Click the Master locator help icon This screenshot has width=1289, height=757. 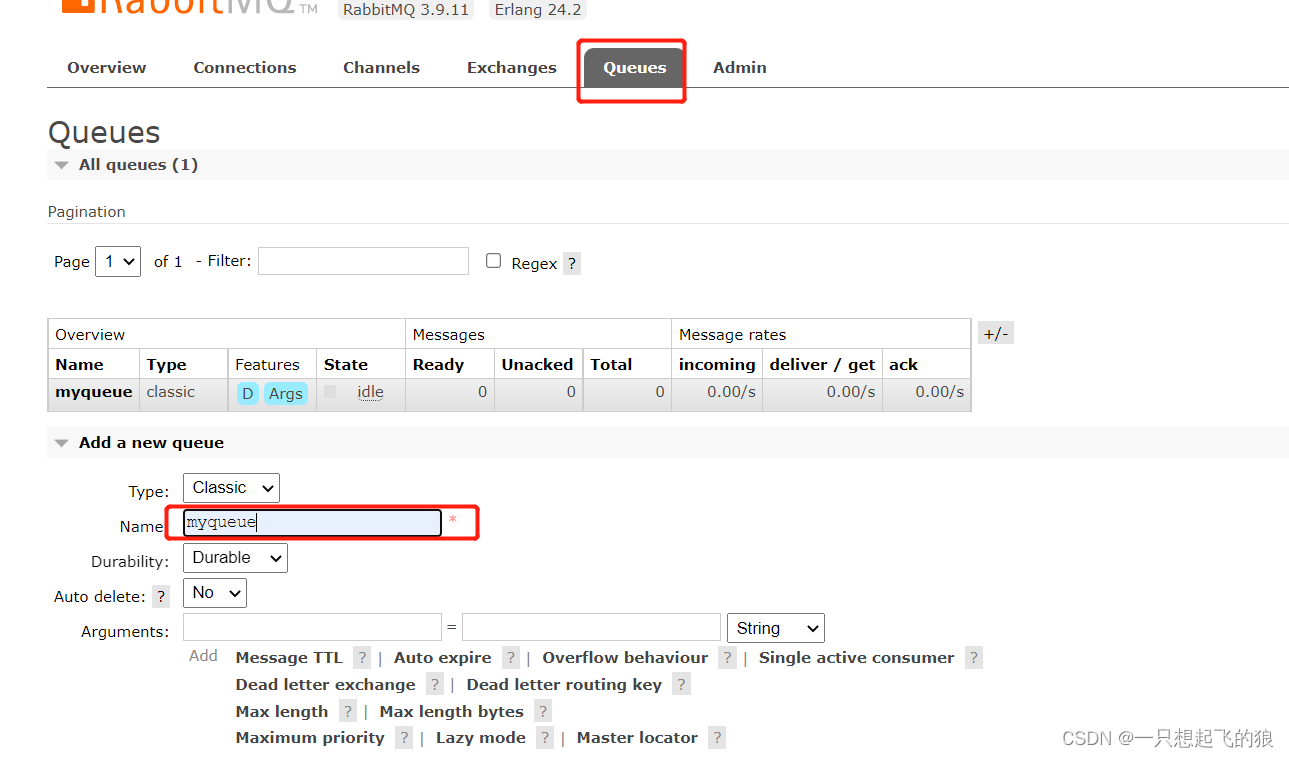click(716, 737)
